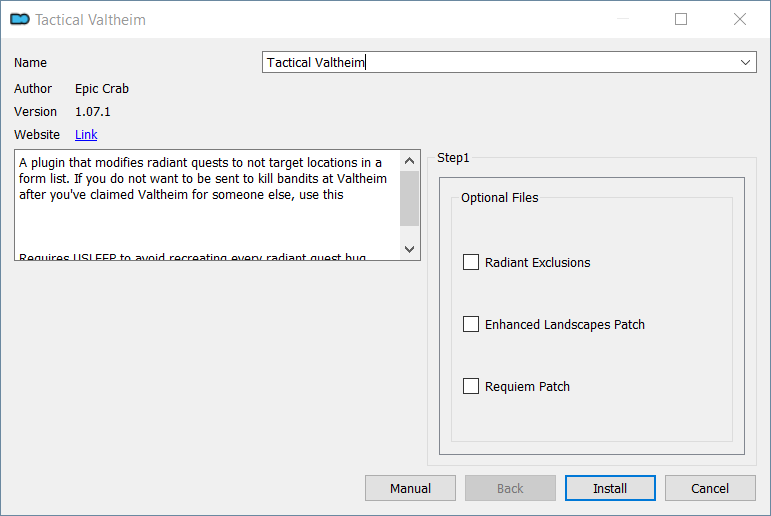Click the Tactical Valtheim title bar text

90,19
